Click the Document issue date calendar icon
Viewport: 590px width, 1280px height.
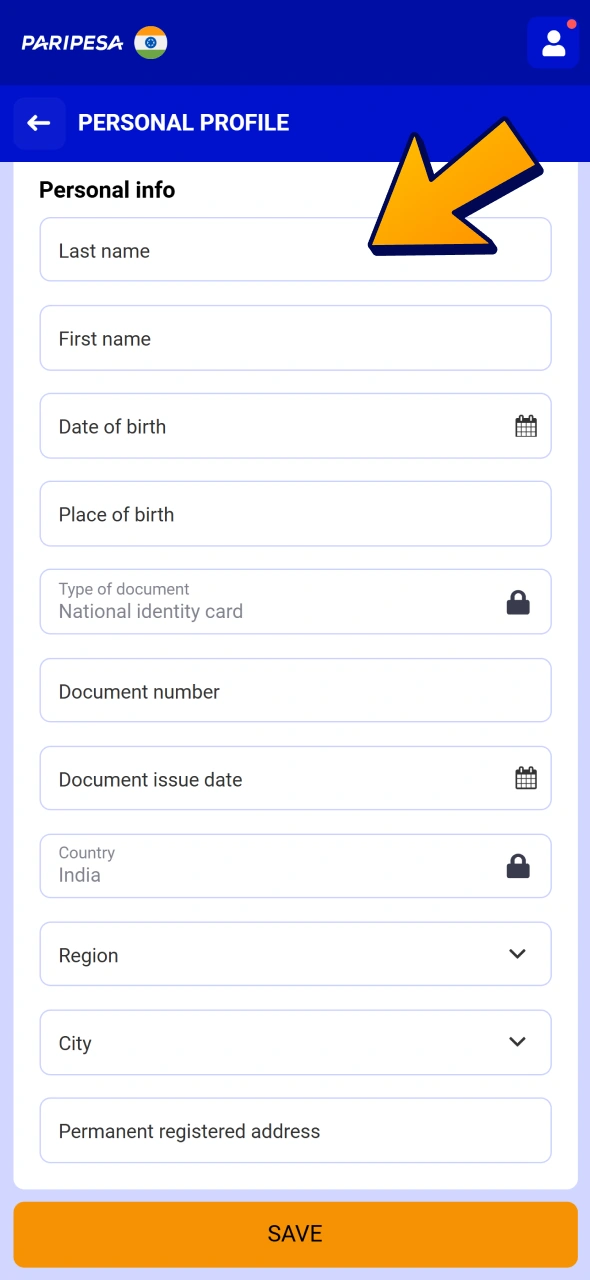[526, 778]
